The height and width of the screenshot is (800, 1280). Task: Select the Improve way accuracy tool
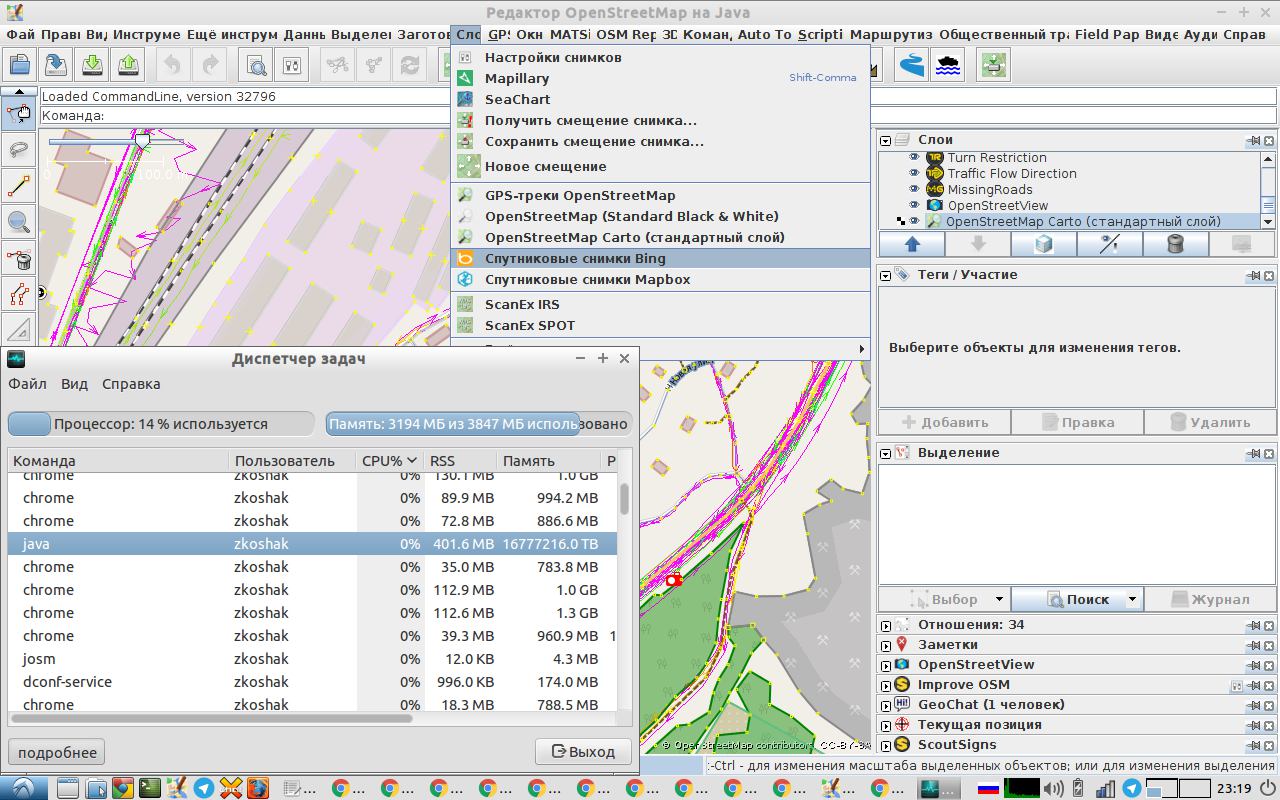[18, 295]
